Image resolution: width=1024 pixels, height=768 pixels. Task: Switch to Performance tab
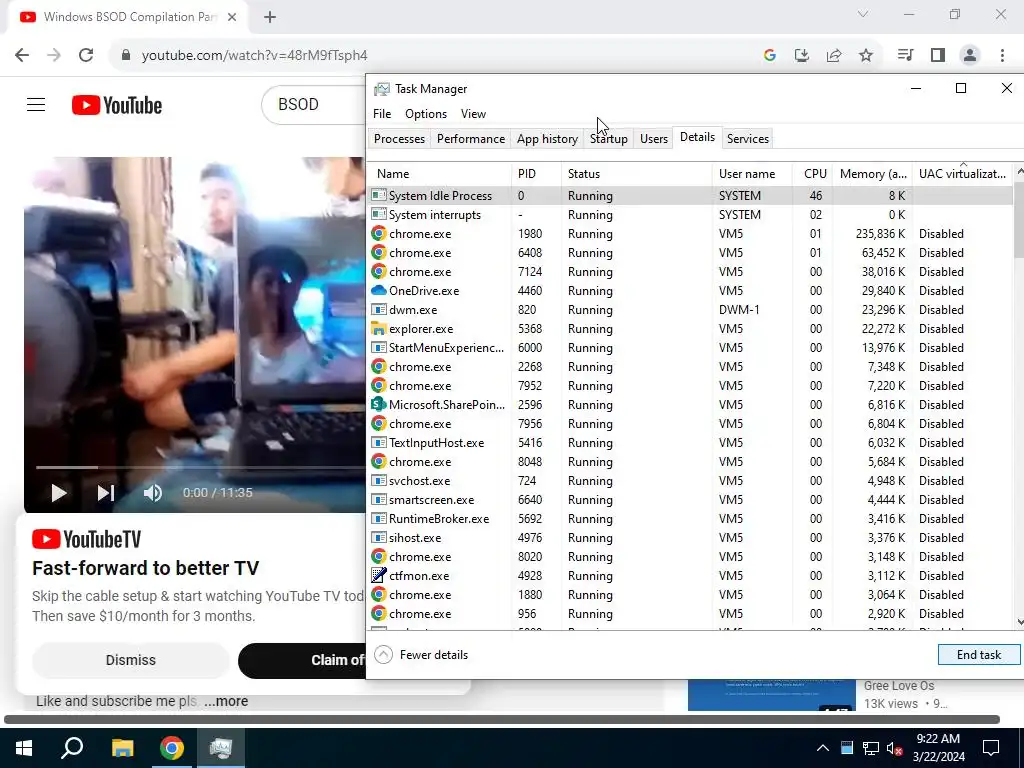coord(471,138)
